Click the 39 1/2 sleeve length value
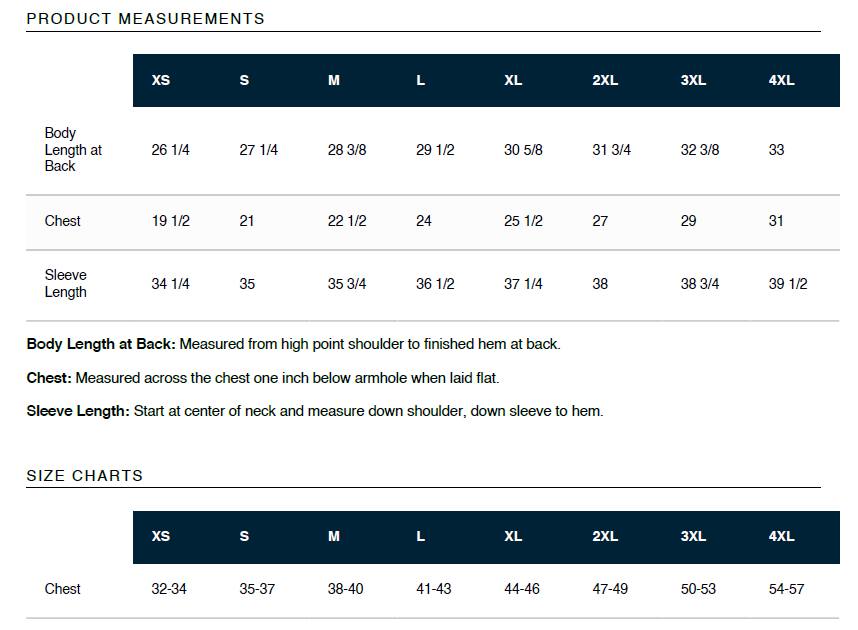This screenshot has width=858, height=630. [788, 284]
